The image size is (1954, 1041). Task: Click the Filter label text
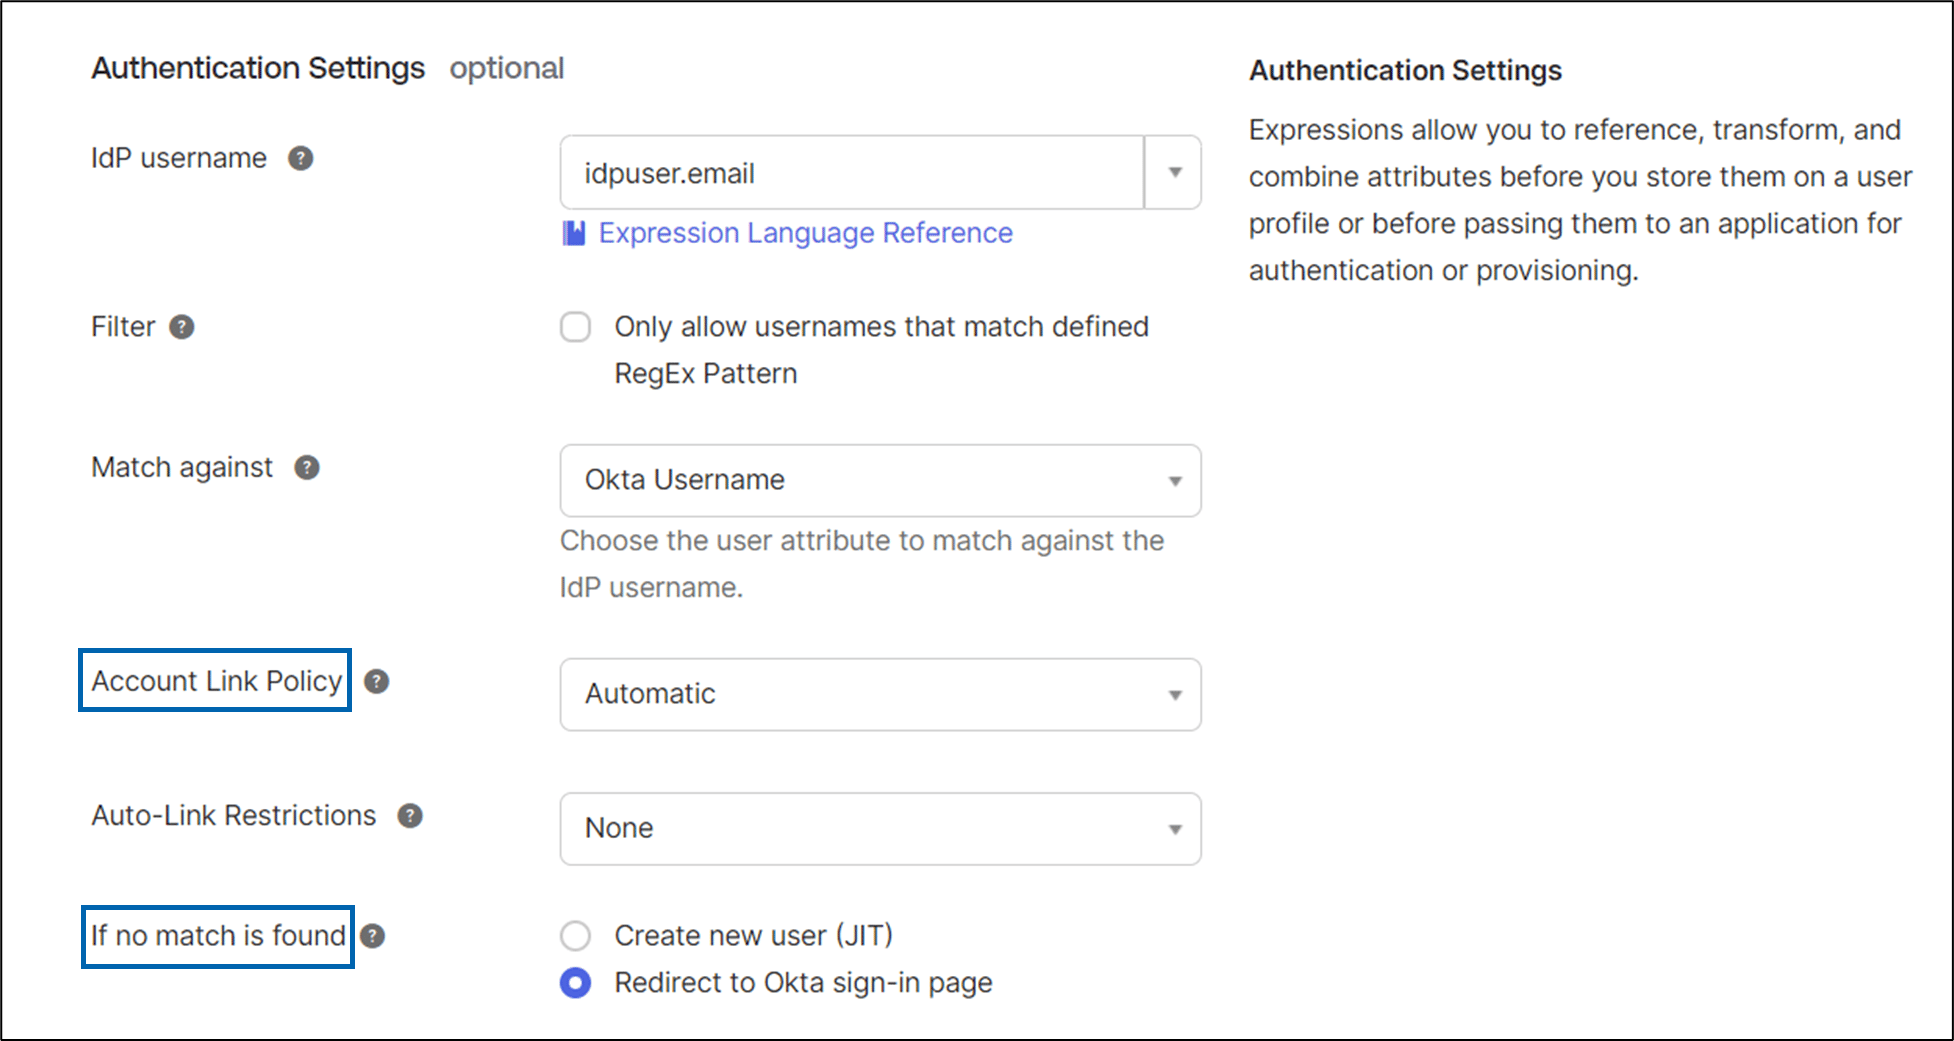click(123, 327)
